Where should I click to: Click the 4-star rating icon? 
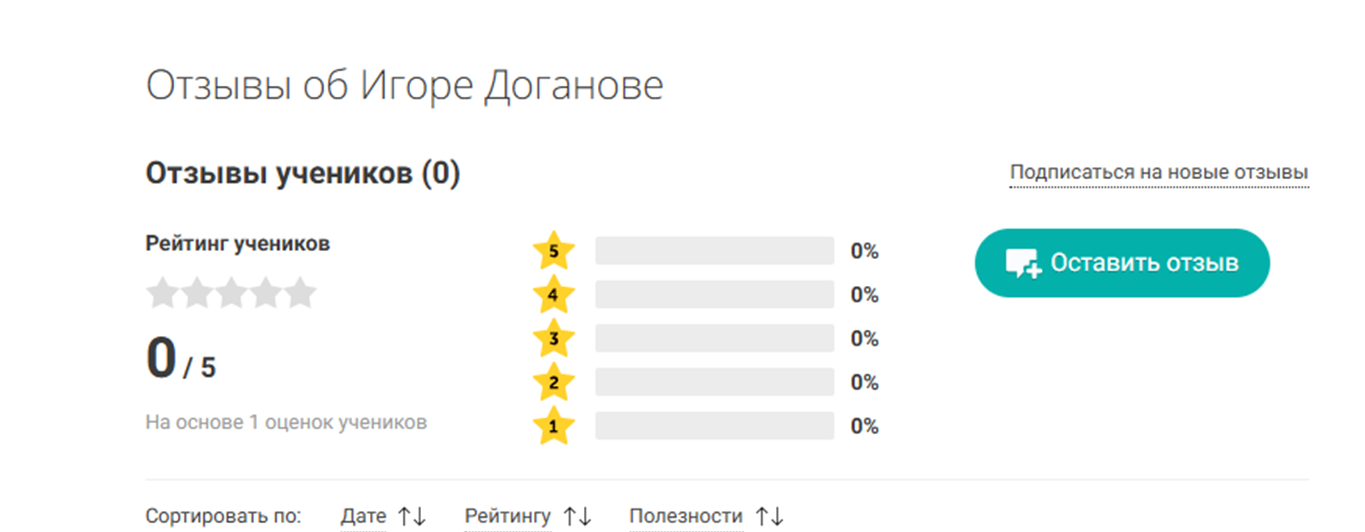pyautogui.click(x=554, y=295)
